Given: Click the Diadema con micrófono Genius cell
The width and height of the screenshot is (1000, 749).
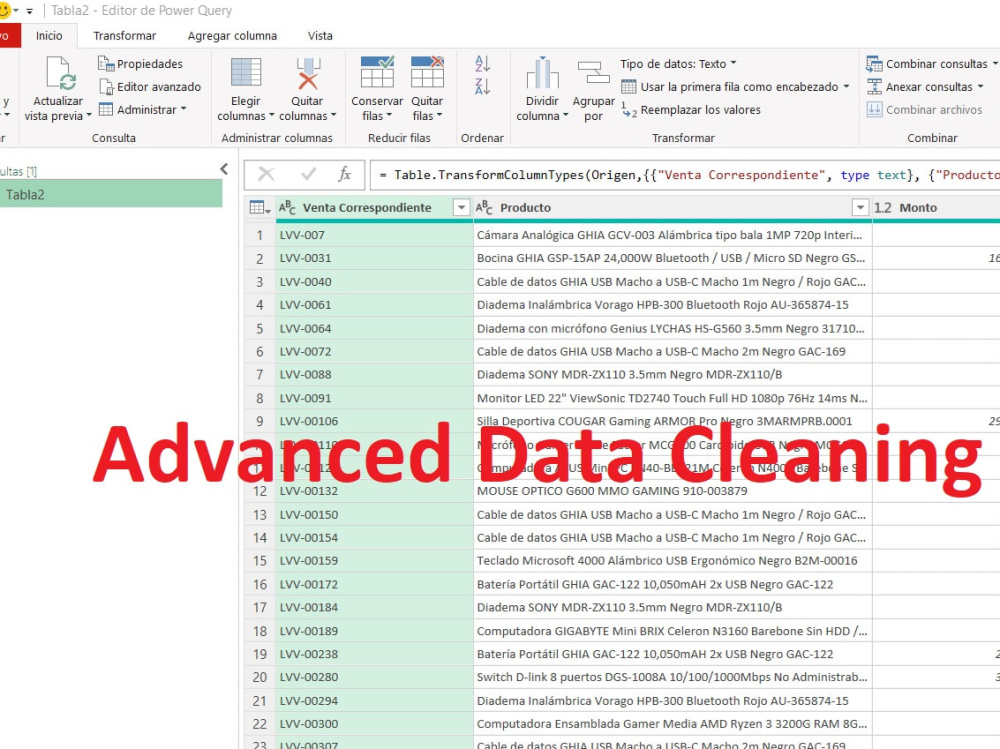Looking at the screenshot, I should [x=672, y=328].
